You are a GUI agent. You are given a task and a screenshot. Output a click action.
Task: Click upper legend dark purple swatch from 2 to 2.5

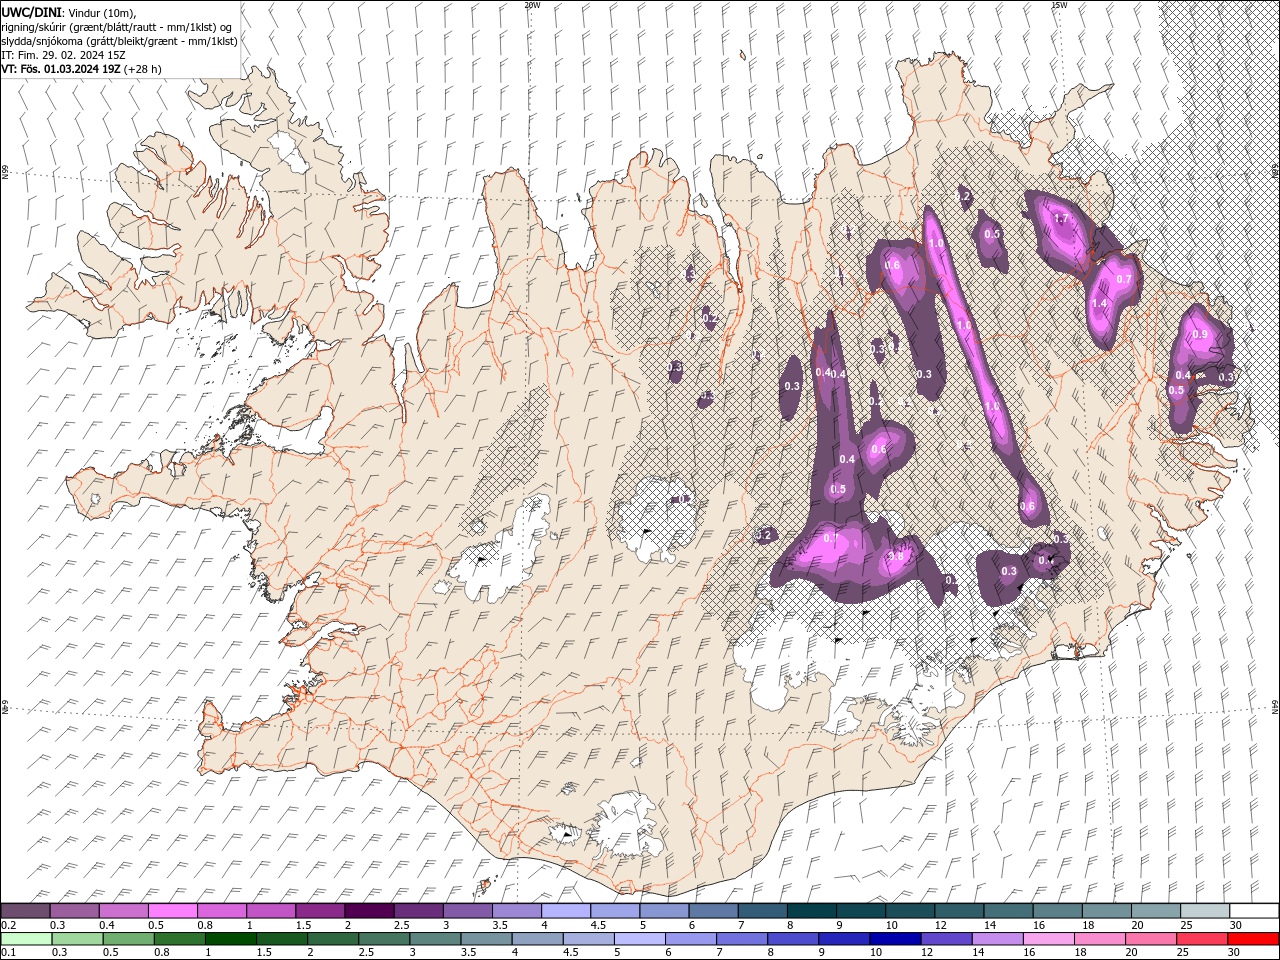(x=369, y=911)
